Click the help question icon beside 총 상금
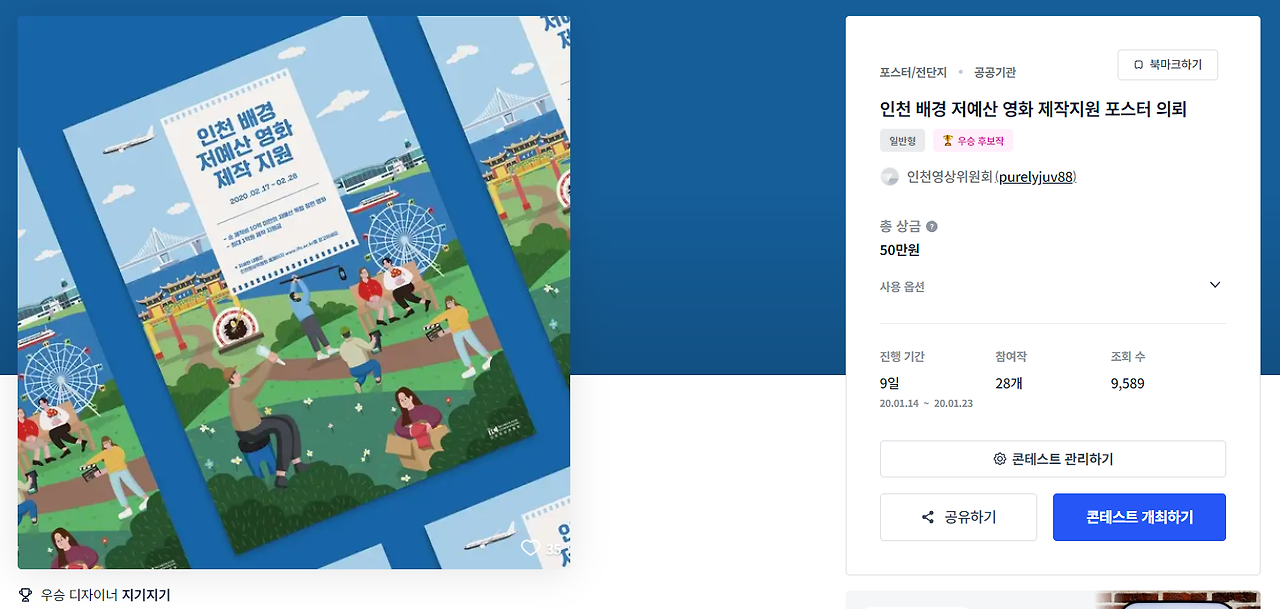 tap(932, 227)
